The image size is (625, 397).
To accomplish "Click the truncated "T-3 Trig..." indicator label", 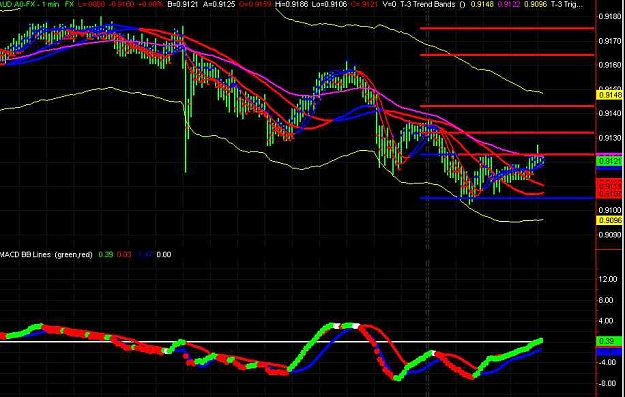I will click(x=567, y=5).
